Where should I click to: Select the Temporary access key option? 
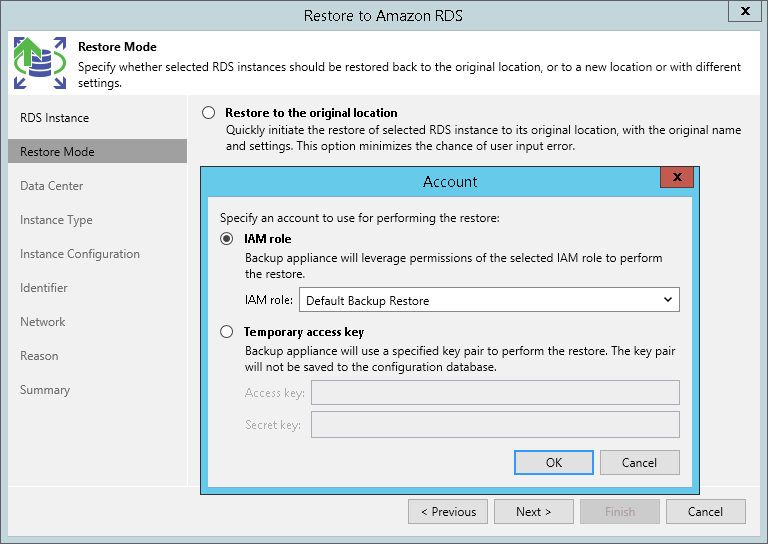pyautogui.click(x=226, y=331)
